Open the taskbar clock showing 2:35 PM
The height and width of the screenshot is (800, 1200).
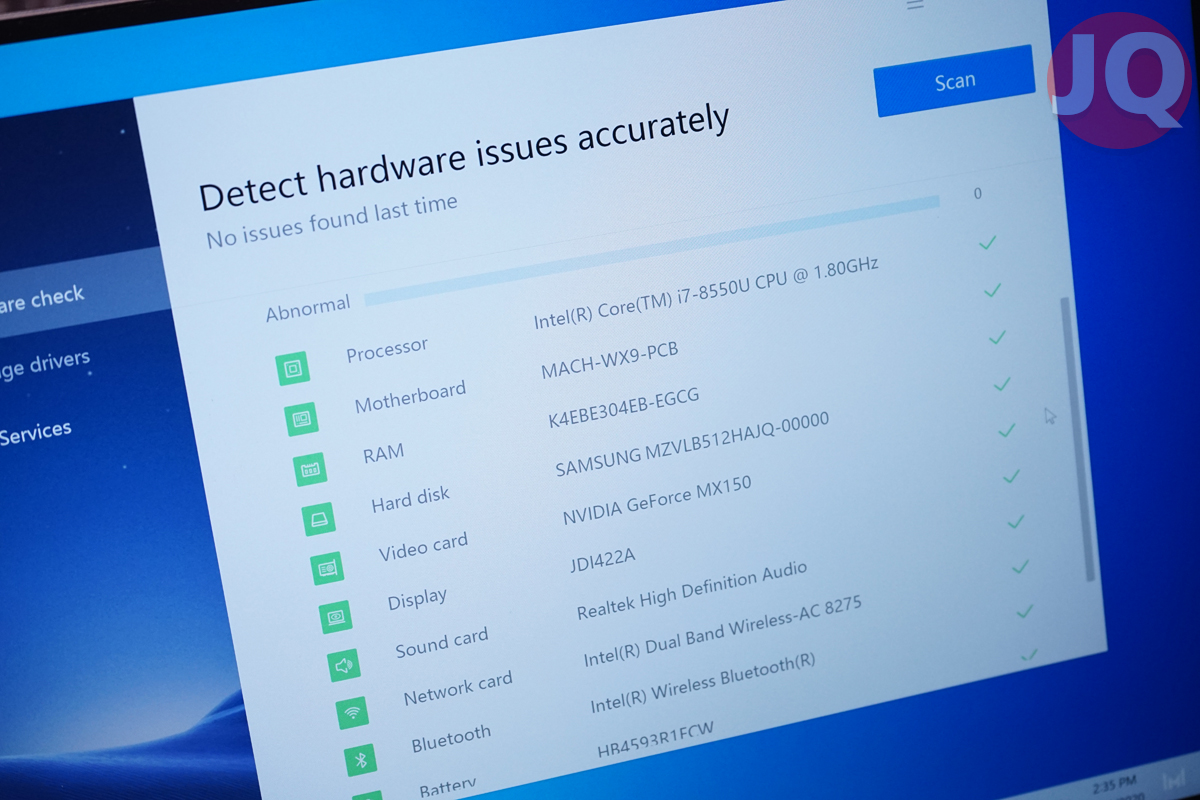1113,785
